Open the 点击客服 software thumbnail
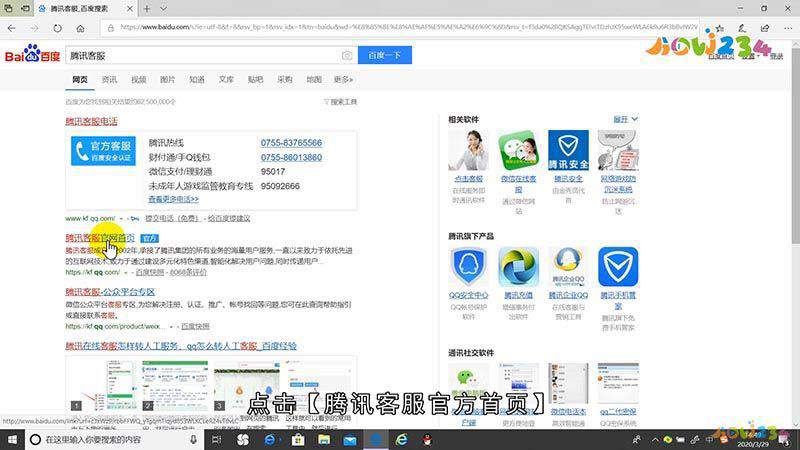800x450 pixels. (x=468, y=150)
